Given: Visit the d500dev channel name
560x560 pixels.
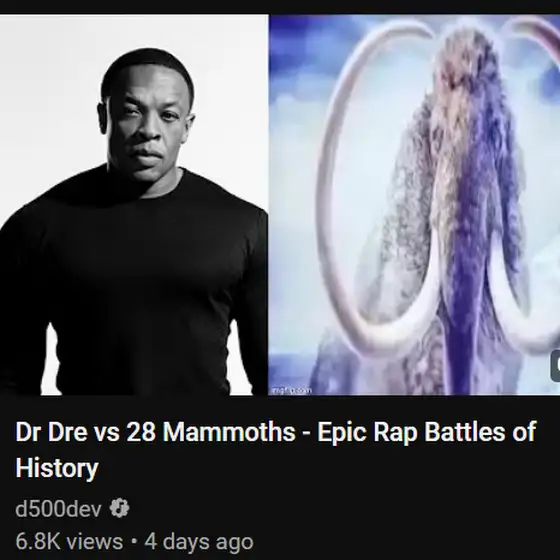Looking at the screenshot, I should (58, 509).
